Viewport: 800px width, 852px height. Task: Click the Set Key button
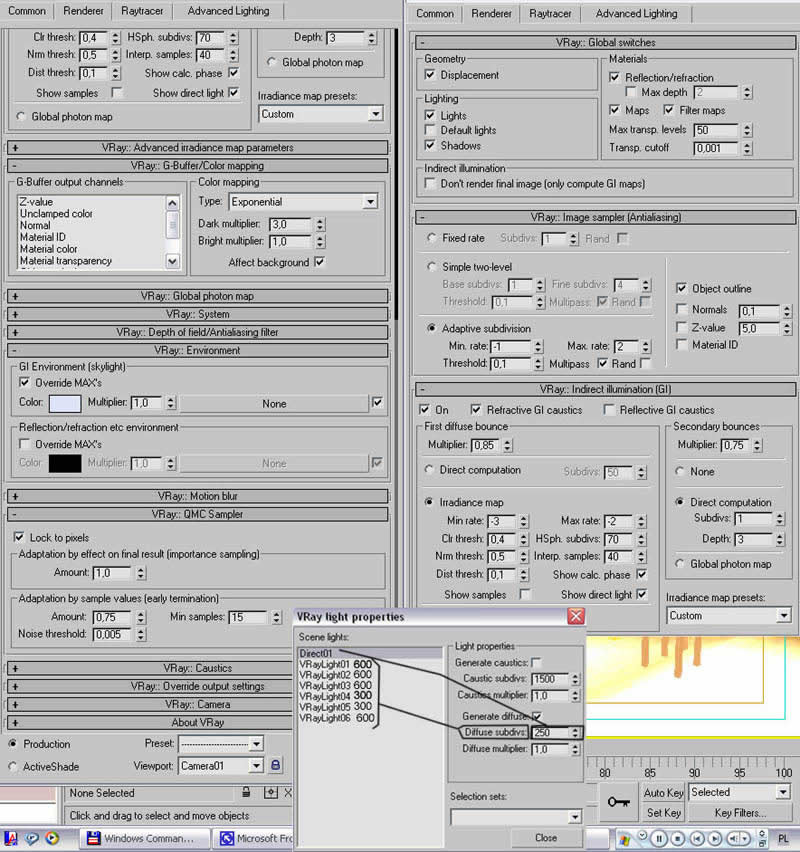click(664, 813)
